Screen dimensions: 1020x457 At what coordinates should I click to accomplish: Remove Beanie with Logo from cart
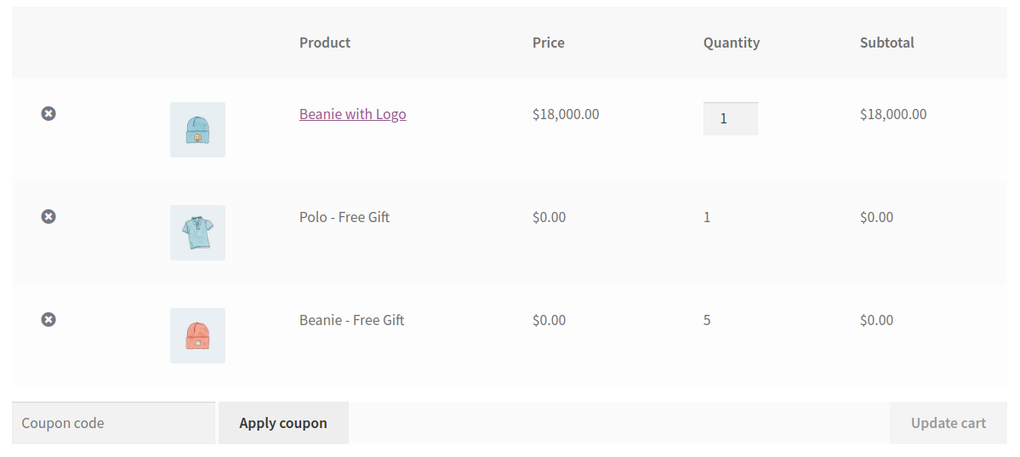(x=48, y=114)
